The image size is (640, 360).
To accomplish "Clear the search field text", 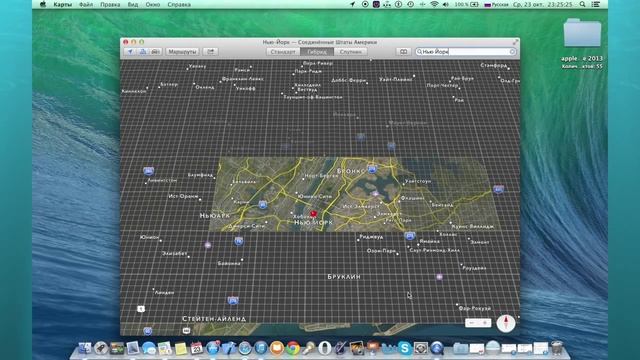I will [512, 52].
